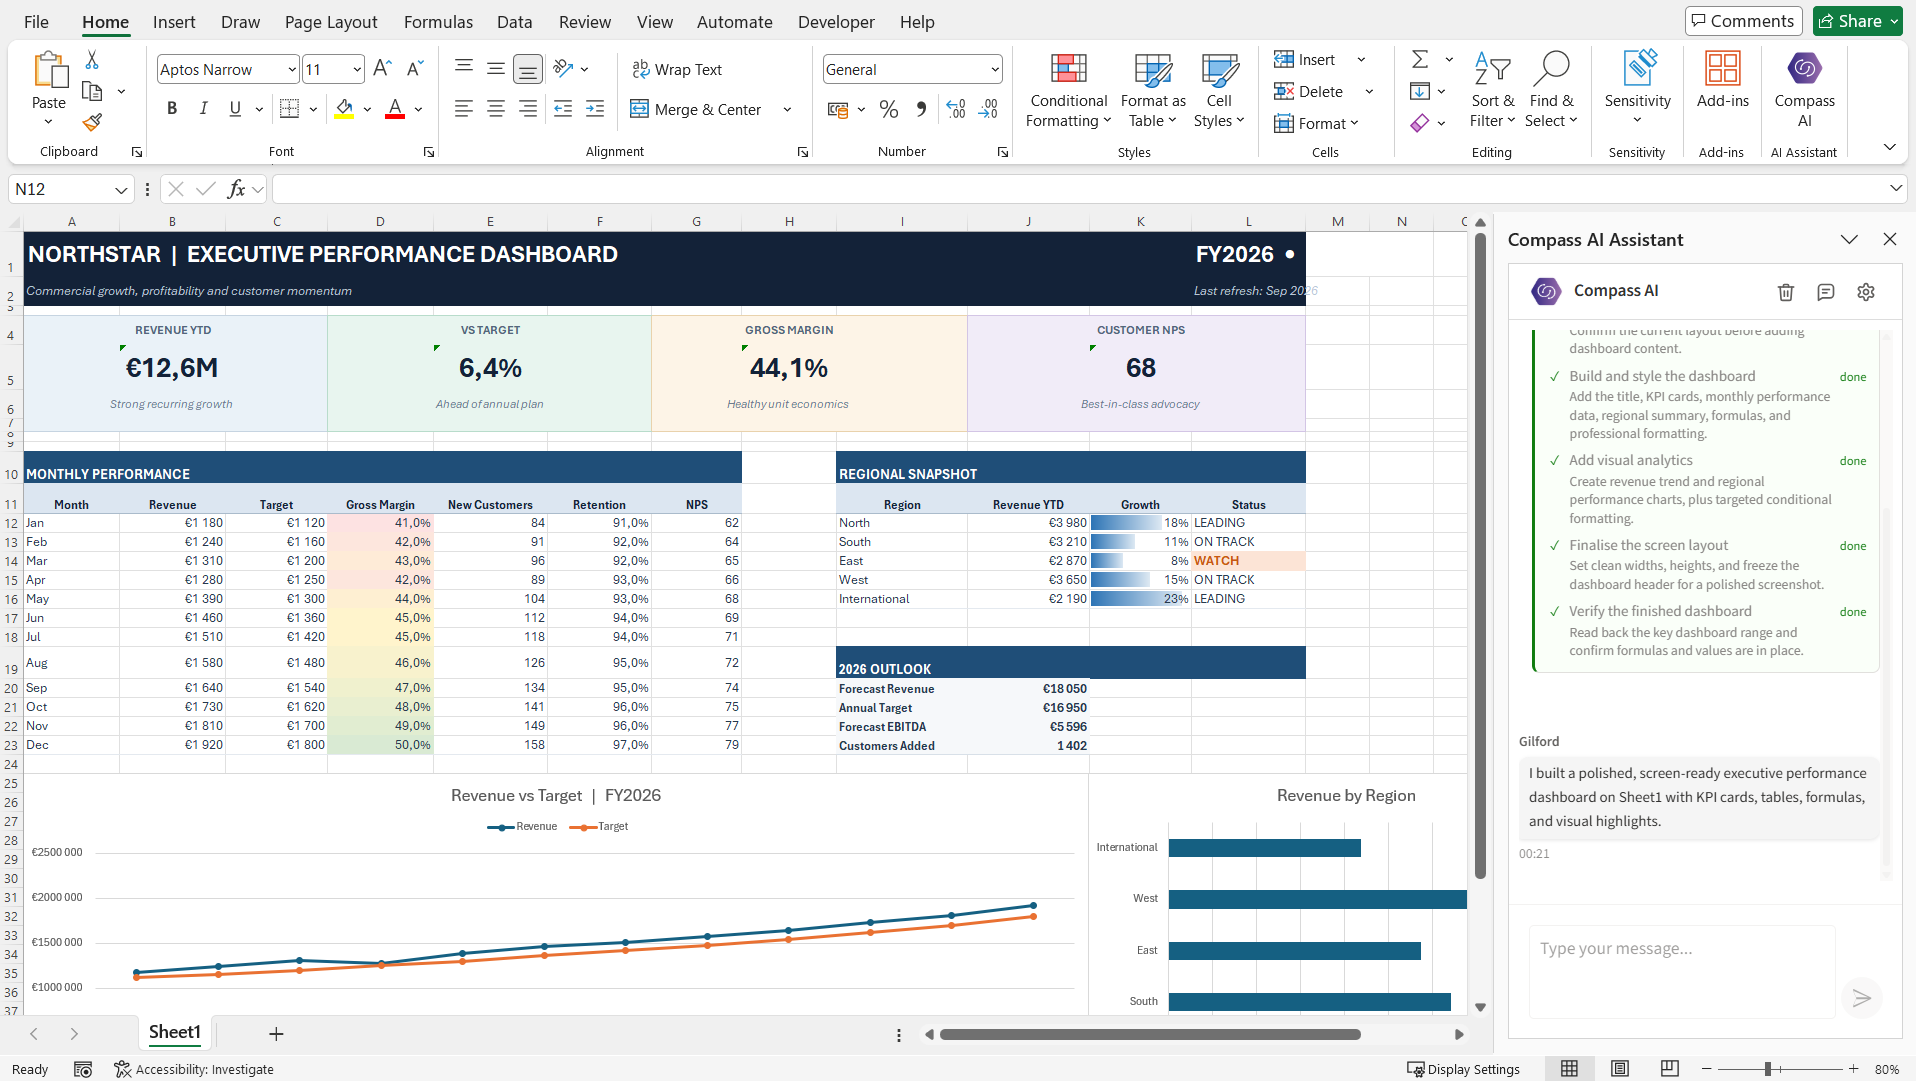The image size is (1916, 1081).
Task: Click Display Settings in the status bar
Action: click(x=1463, y=1069)
